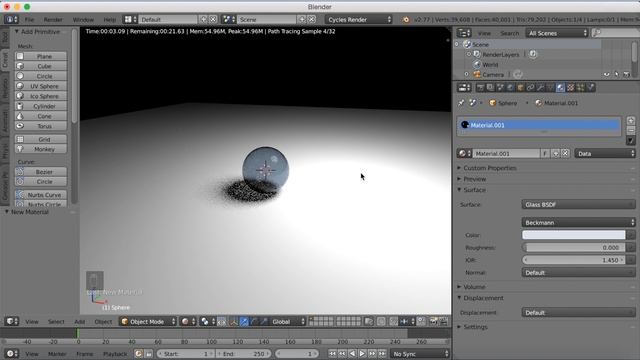Toggle Camera visibility eye in outliner
Screen dimensions: 640x360
click(x=607, y=75)
